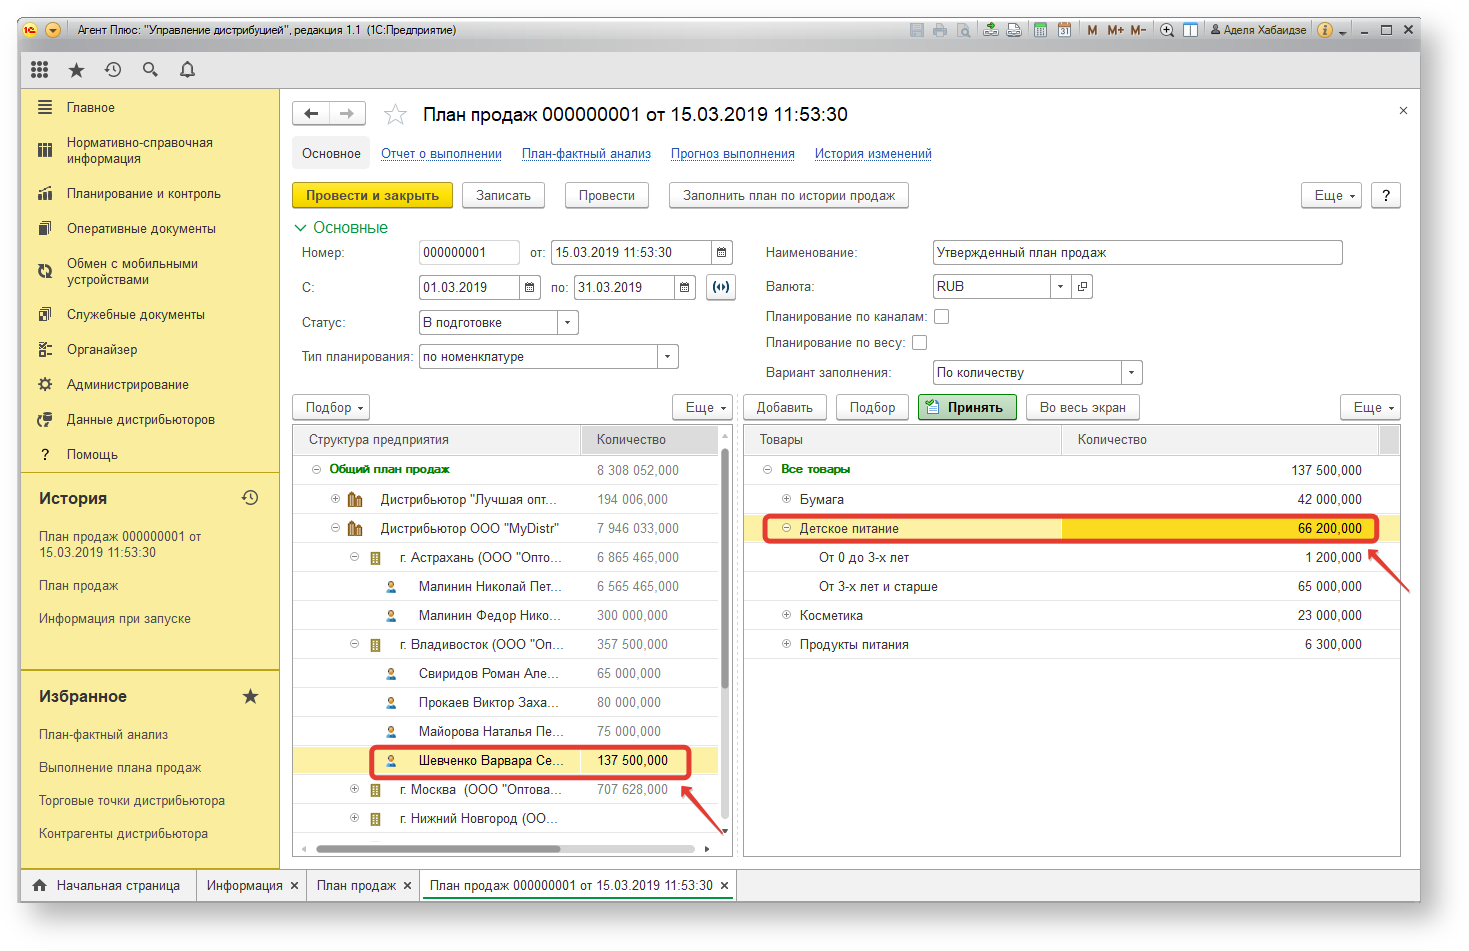Select От 3-х лет и старше row
The image size is (1469, 951).
[x=1072, y=587]
